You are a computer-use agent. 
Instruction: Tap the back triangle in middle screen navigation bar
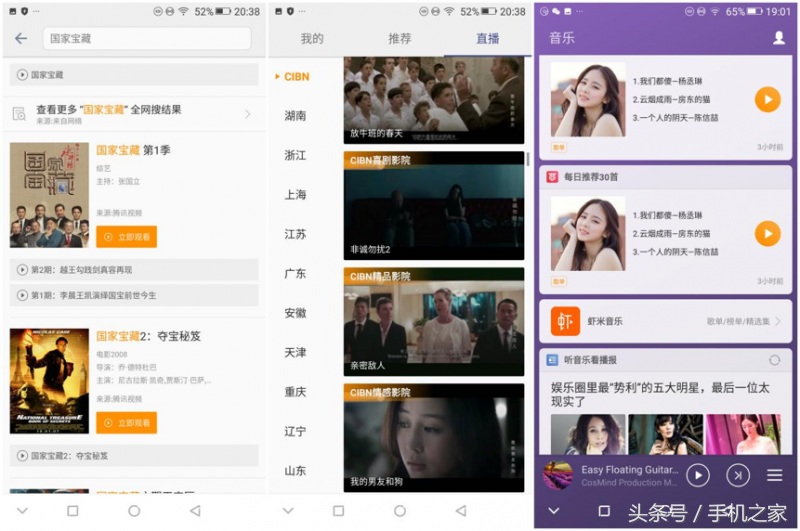pos(461,511)
